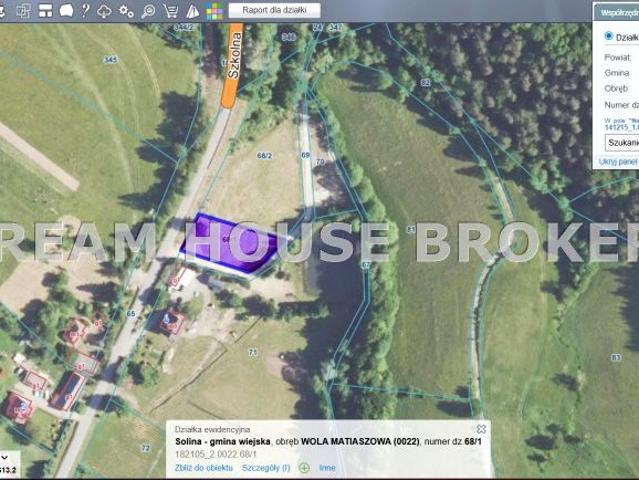
Task: Open the layout panels icon in toolbar
Action: coord(46,11)
